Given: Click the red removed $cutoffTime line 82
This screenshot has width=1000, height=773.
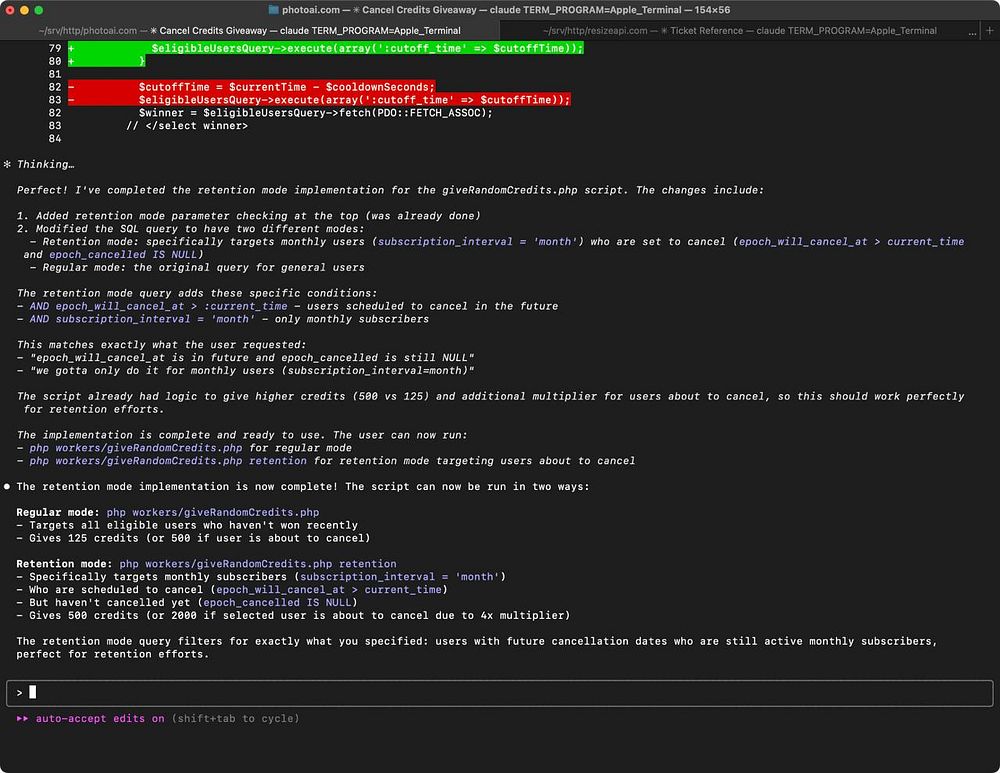Looking at the screenshot, I should pos(252,87).
